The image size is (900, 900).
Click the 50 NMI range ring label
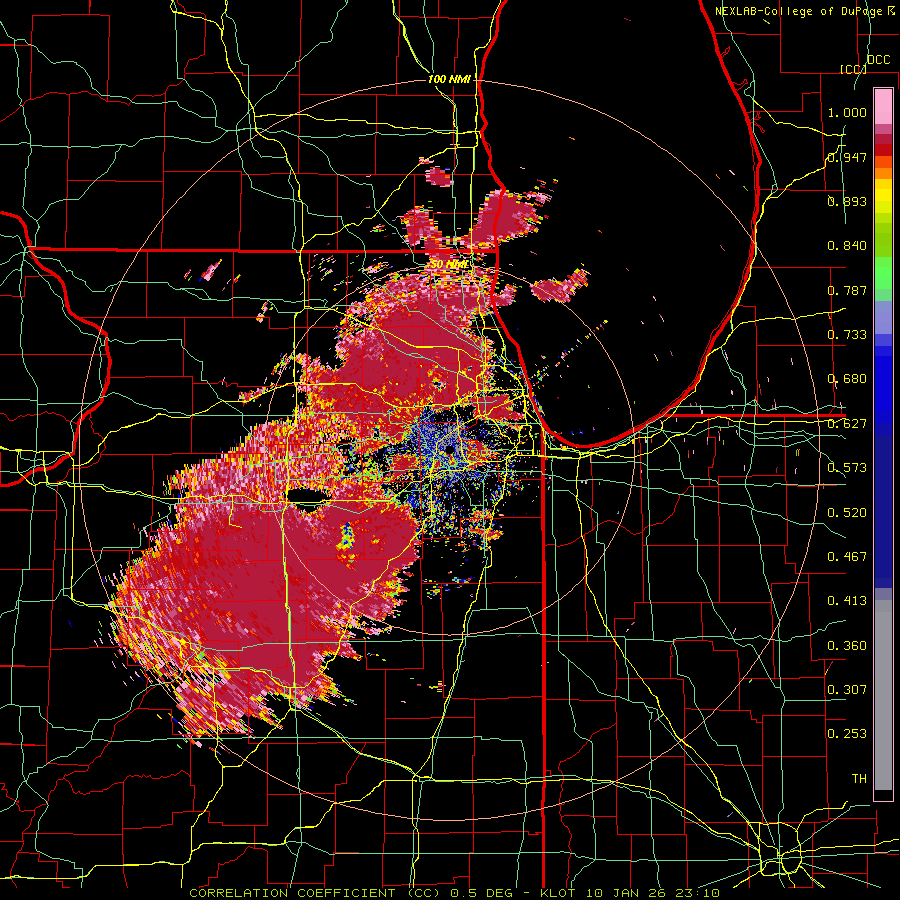point(449,264)
